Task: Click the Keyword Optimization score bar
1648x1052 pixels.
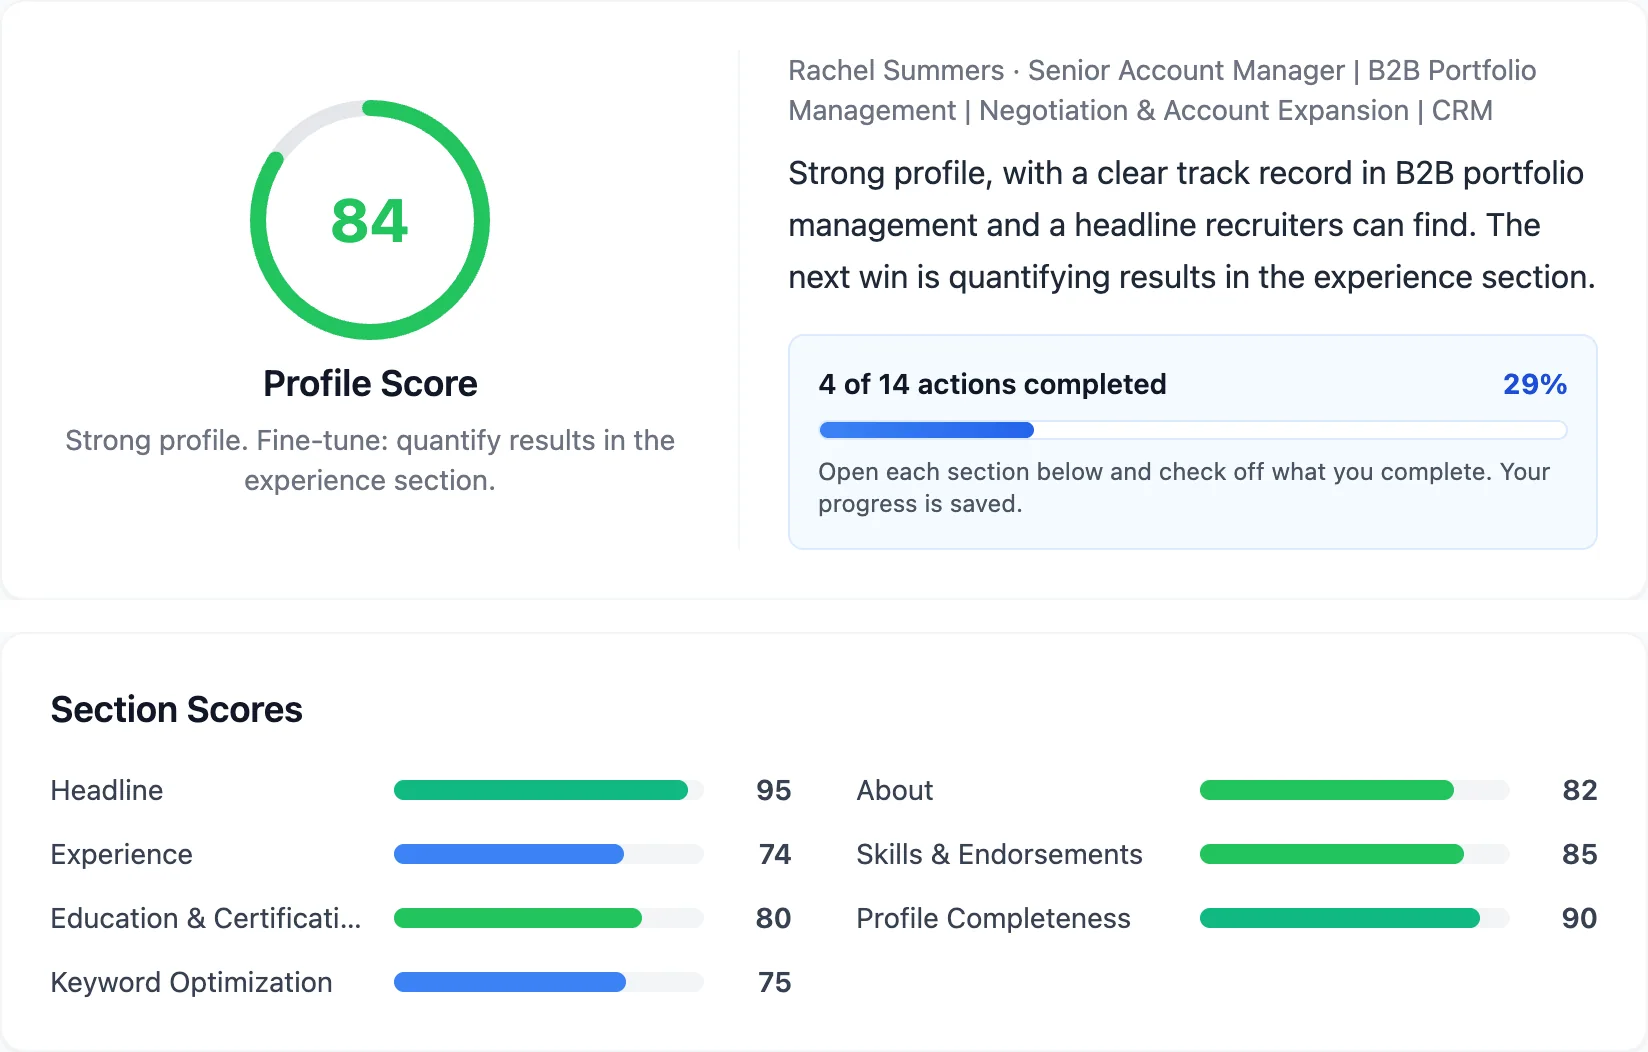Action: [x=548, y=982]
